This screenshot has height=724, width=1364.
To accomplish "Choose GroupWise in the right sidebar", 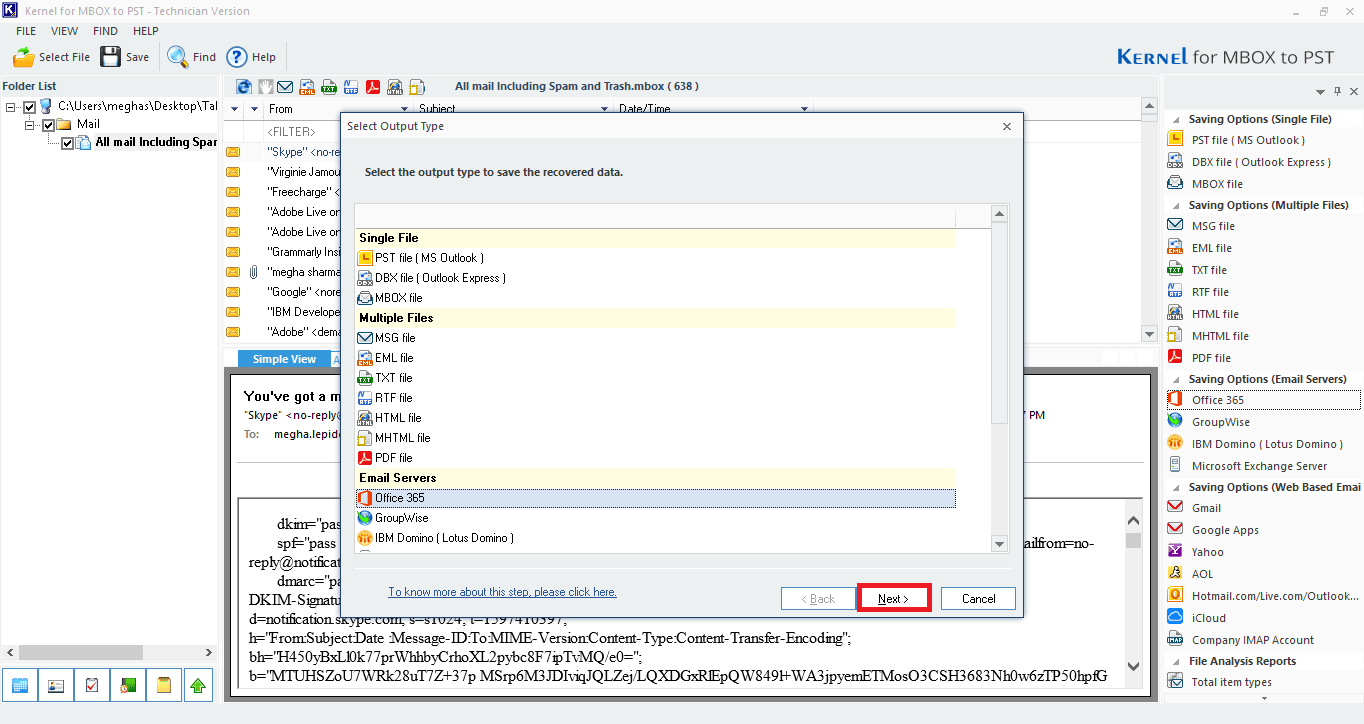I will coord(1220,422).
